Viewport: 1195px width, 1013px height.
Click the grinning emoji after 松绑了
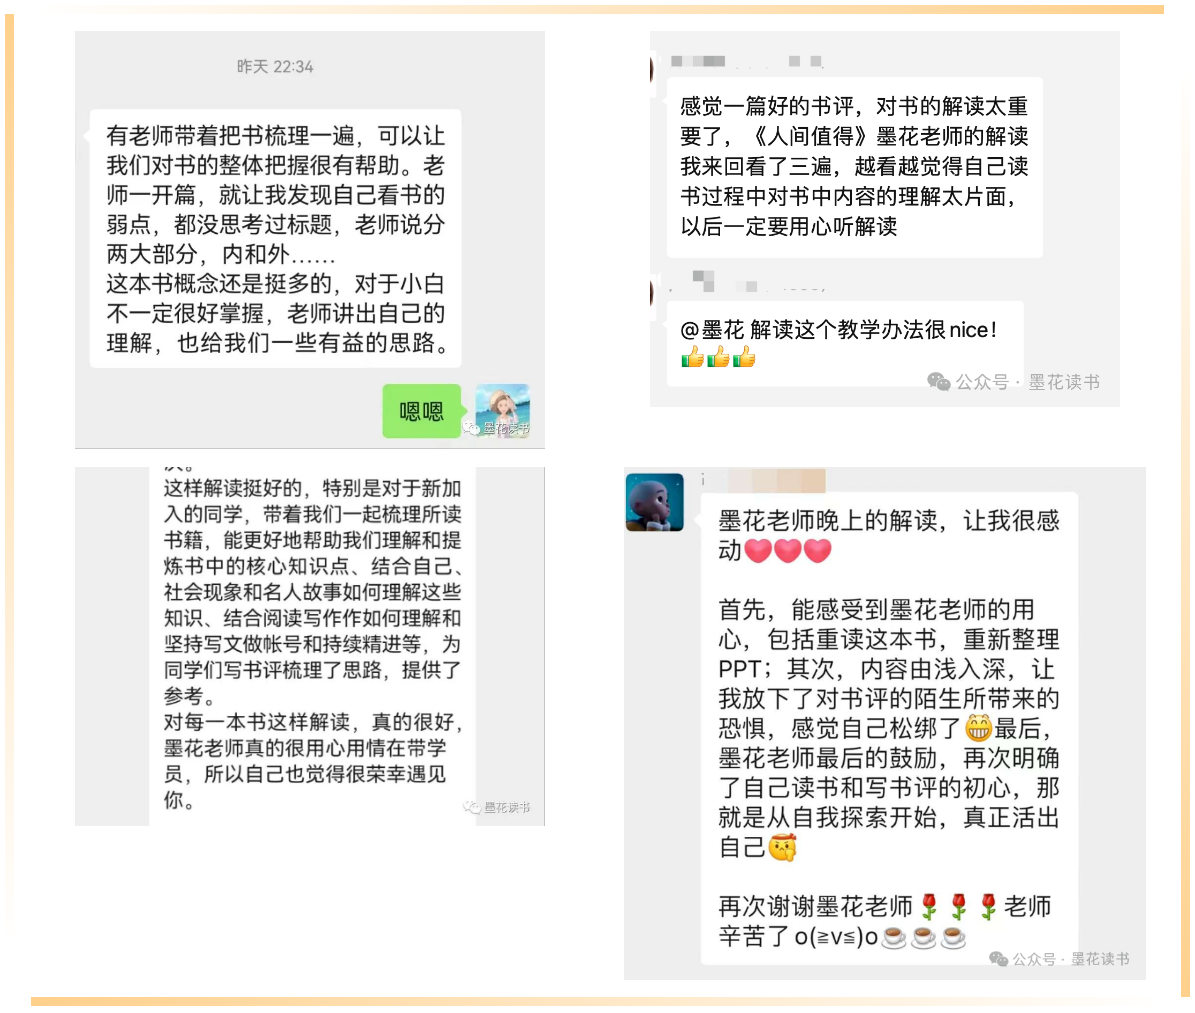[979, 728]
